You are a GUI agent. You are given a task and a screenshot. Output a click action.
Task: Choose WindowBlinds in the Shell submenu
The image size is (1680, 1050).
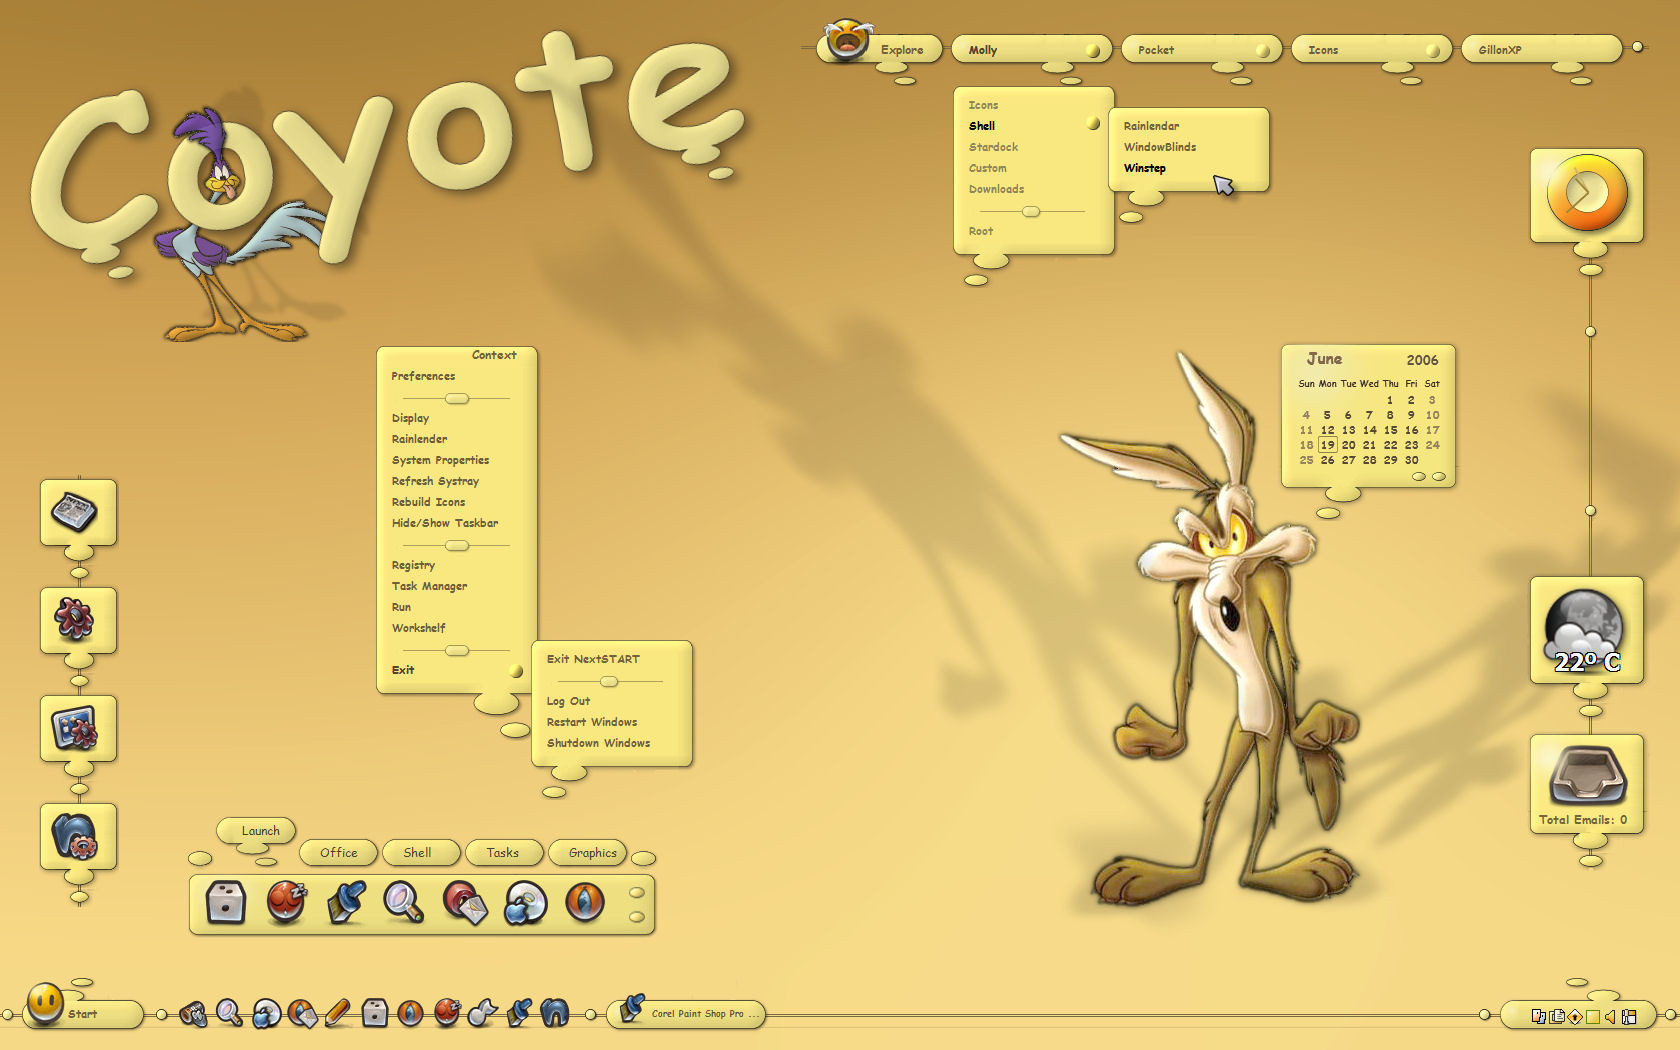pyautogui.click(x=1159, y=147)
